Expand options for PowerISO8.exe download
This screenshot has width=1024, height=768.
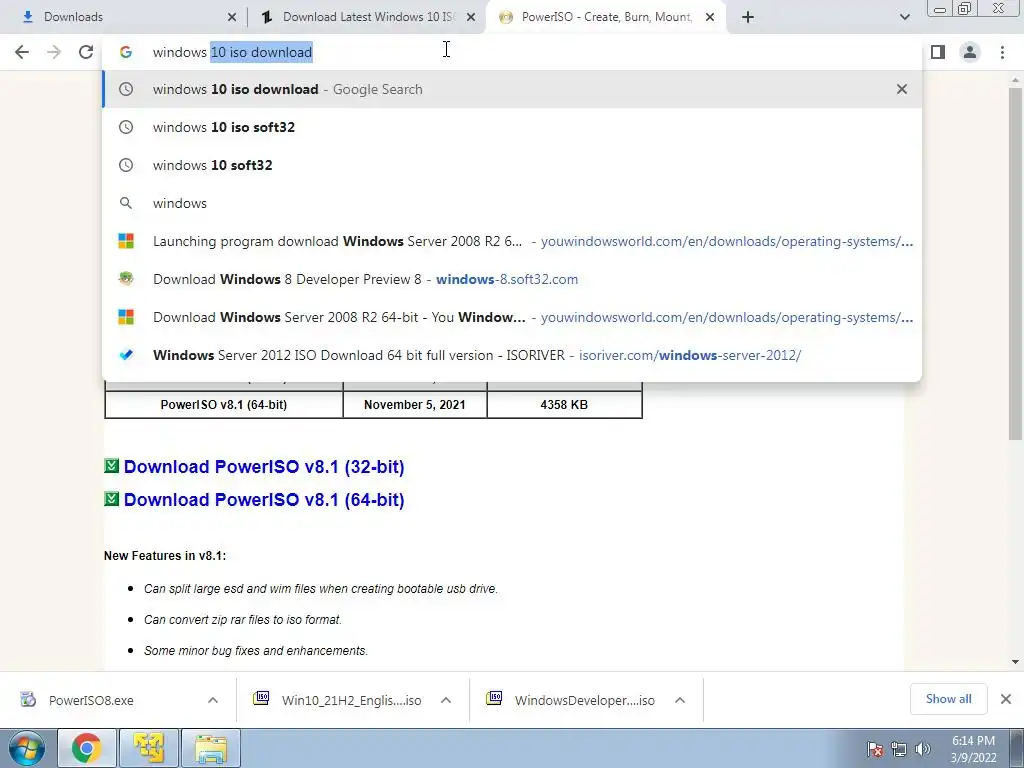[213, 700]
